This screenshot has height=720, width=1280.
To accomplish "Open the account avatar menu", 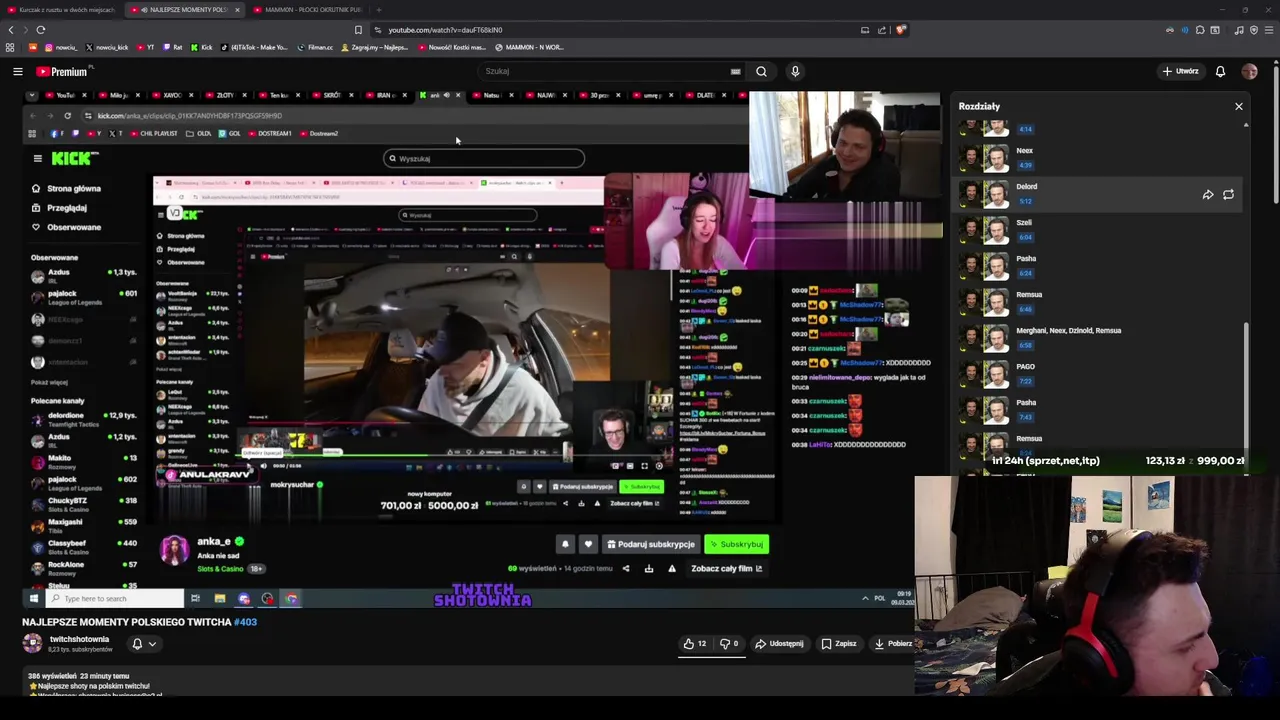I will 1249,71.
